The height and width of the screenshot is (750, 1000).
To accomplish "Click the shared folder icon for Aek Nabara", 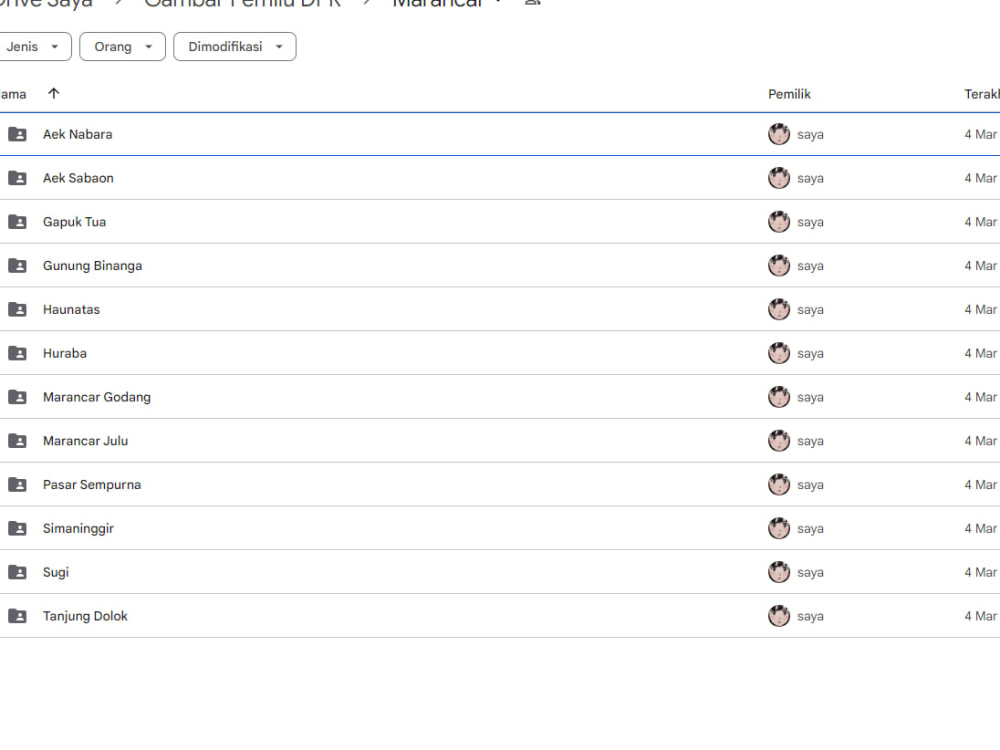I will [x=17, y=135].
